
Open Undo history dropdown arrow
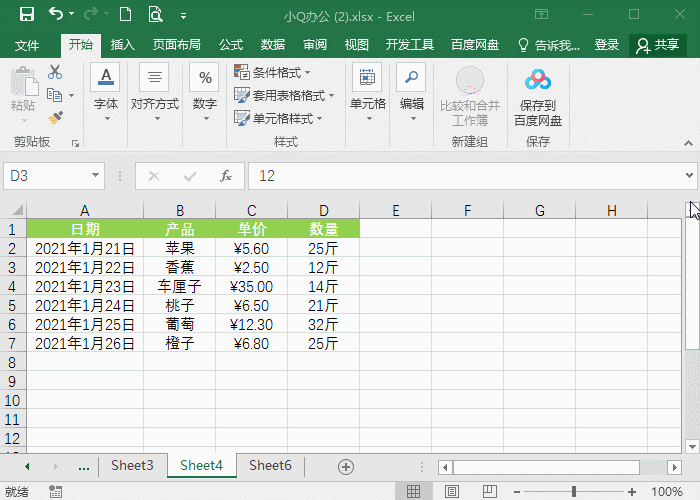tap(71, 15)
